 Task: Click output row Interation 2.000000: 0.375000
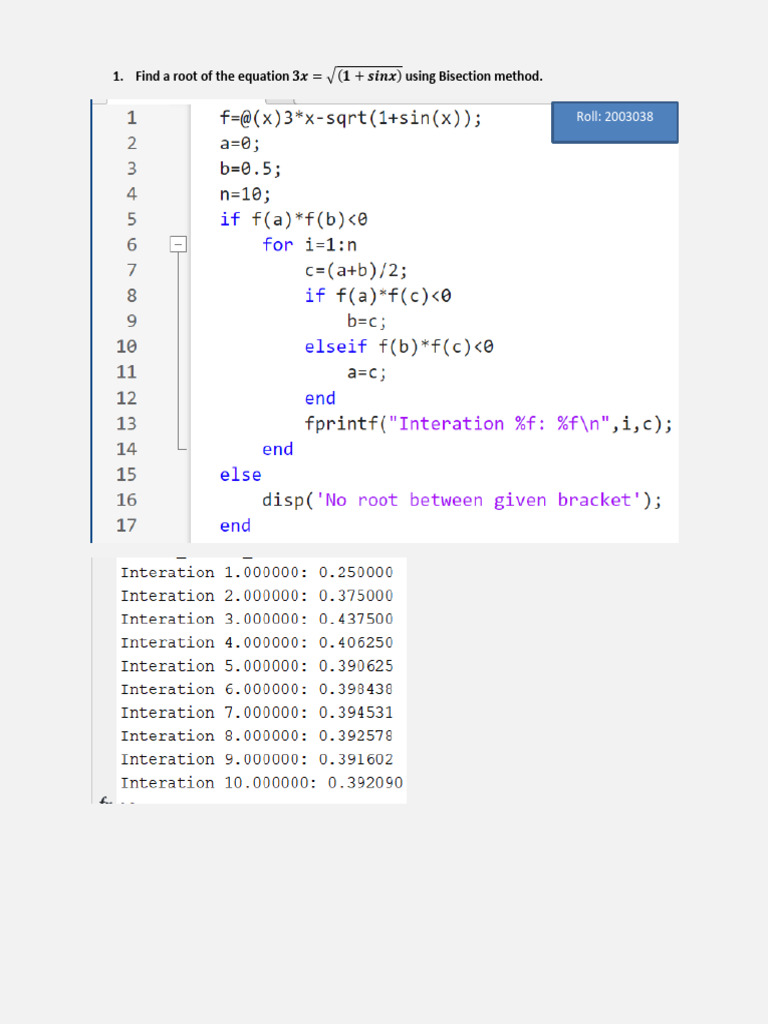pos(257,596)
